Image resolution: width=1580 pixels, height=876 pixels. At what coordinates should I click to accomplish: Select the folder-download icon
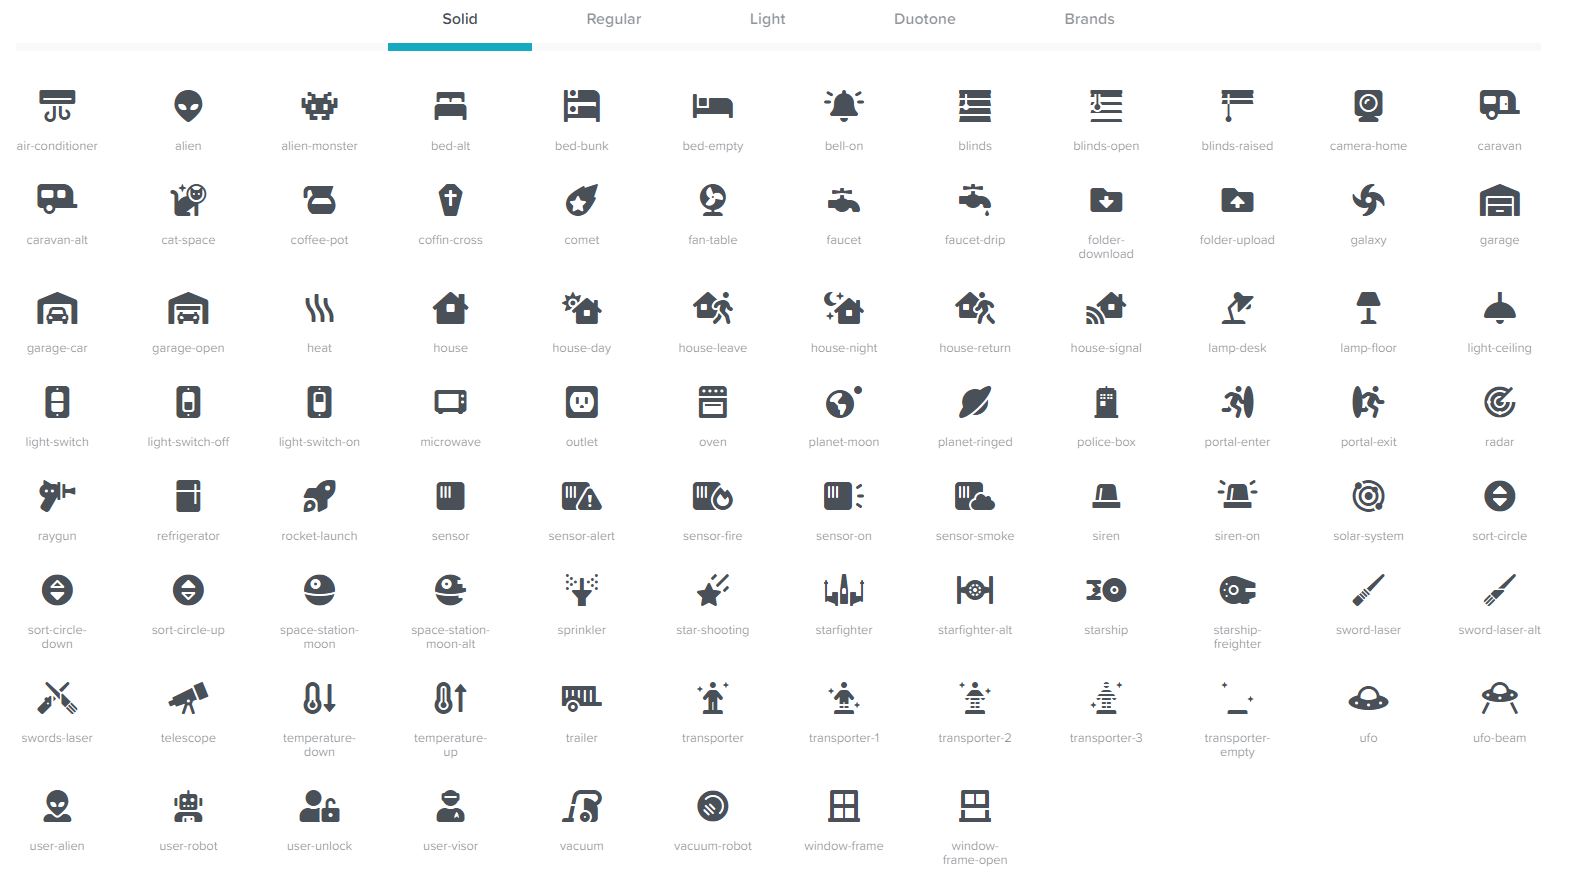(1106, 200)
